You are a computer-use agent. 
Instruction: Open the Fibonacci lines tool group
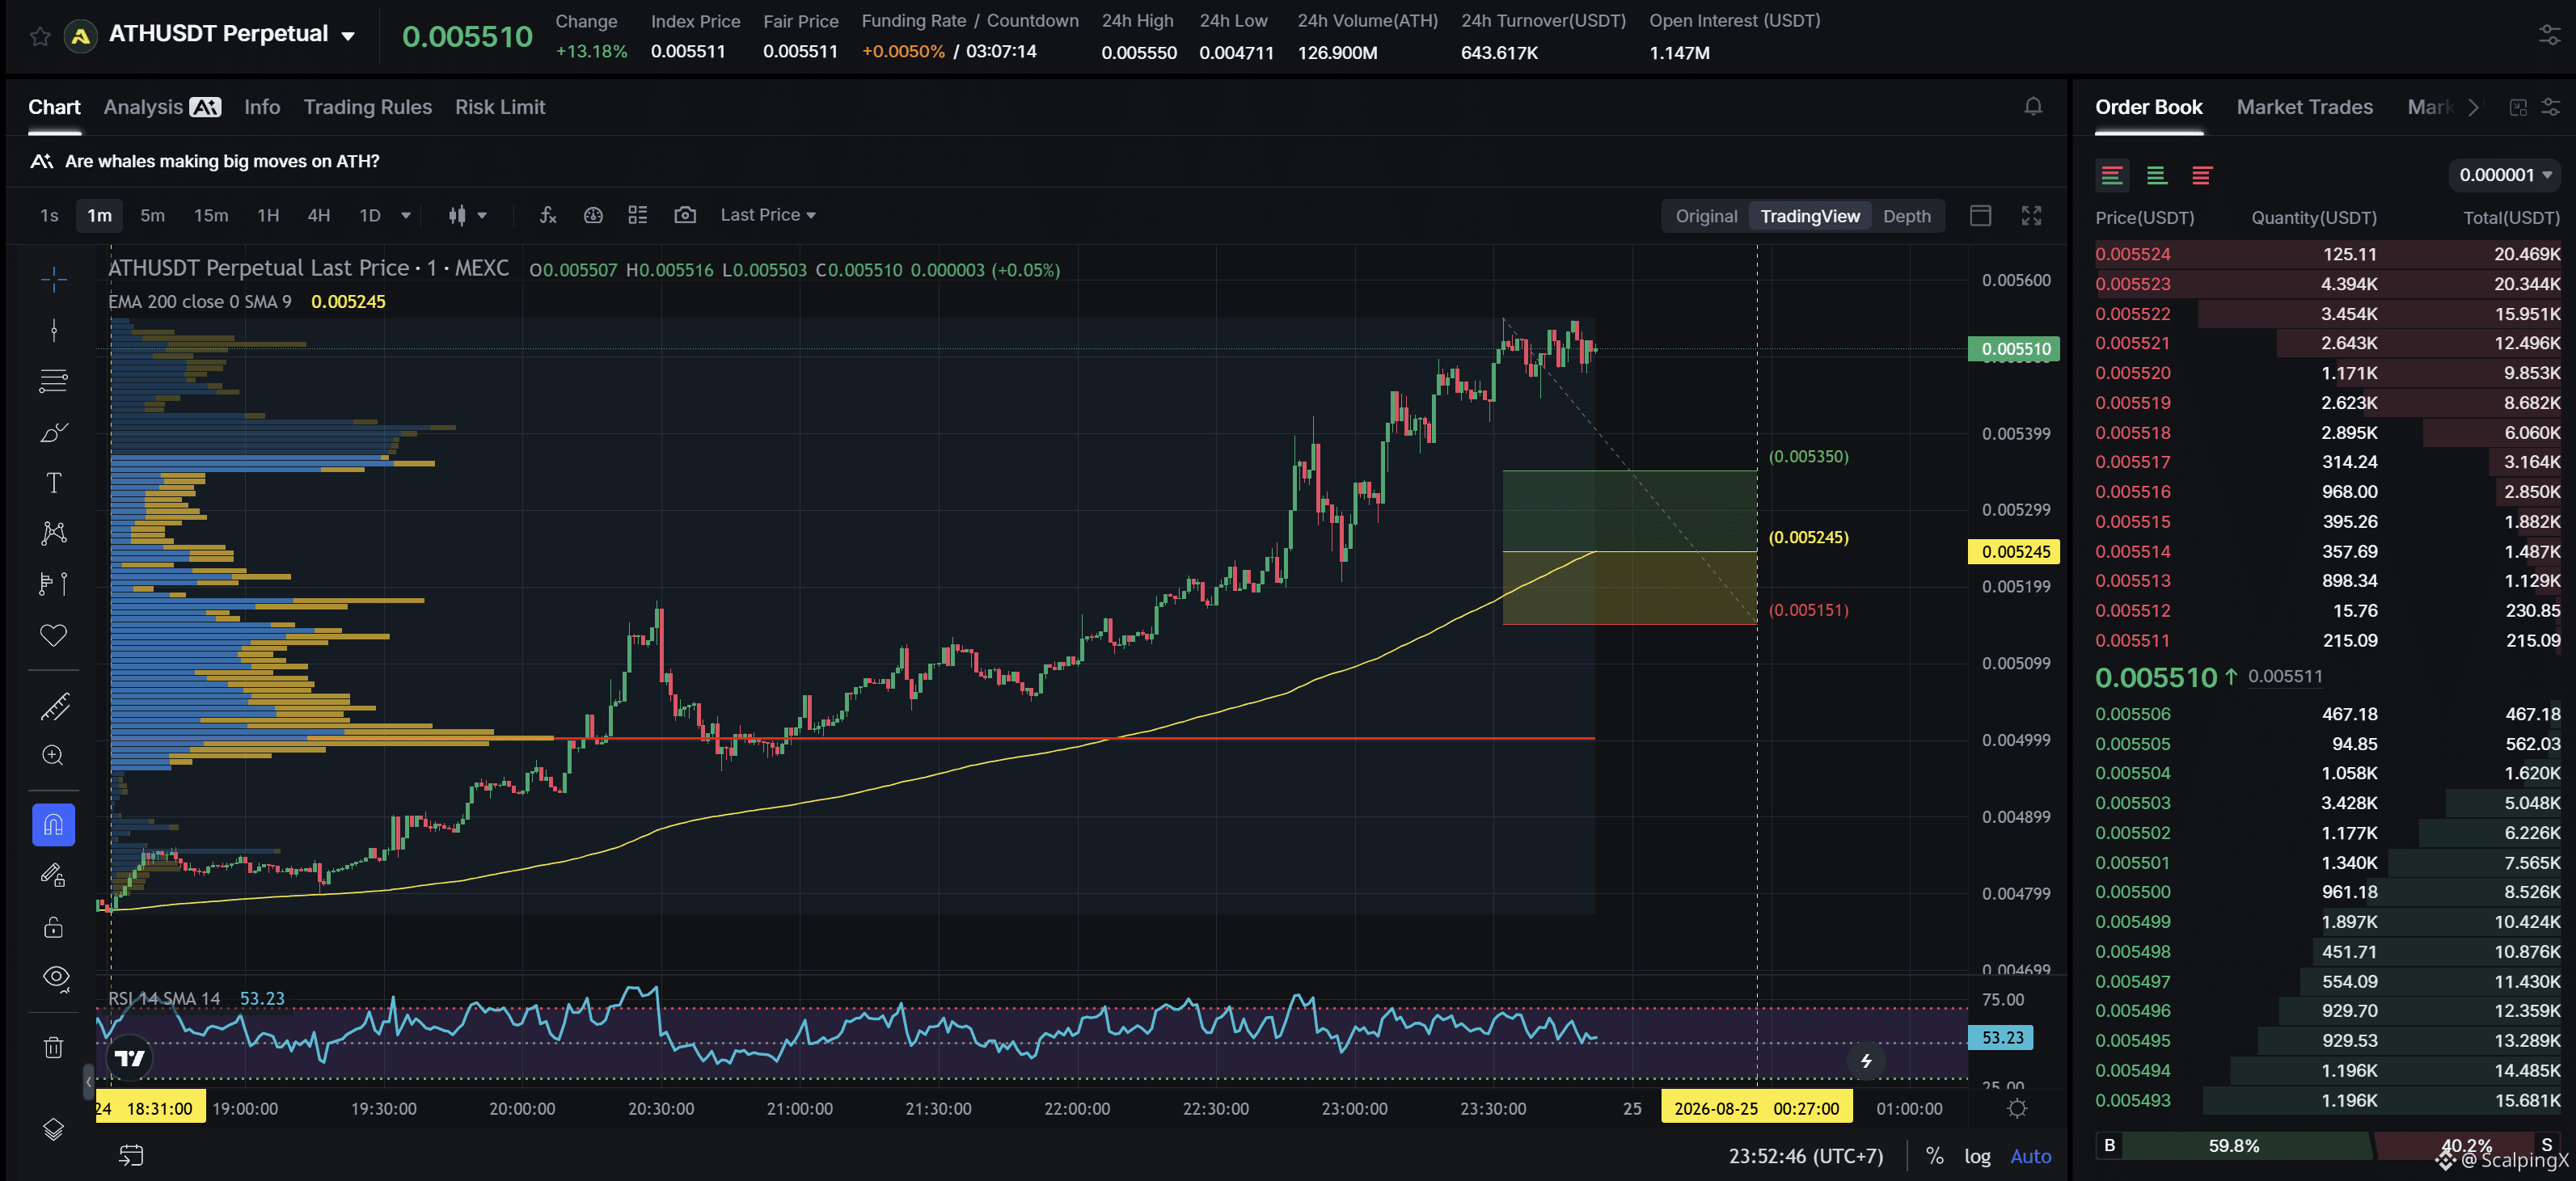click(x=54, y=381)
